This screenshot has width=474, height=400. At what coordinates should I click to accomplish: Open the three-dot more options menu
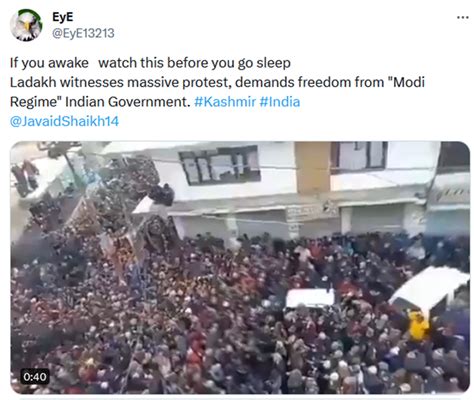click(x=463, y=17)
